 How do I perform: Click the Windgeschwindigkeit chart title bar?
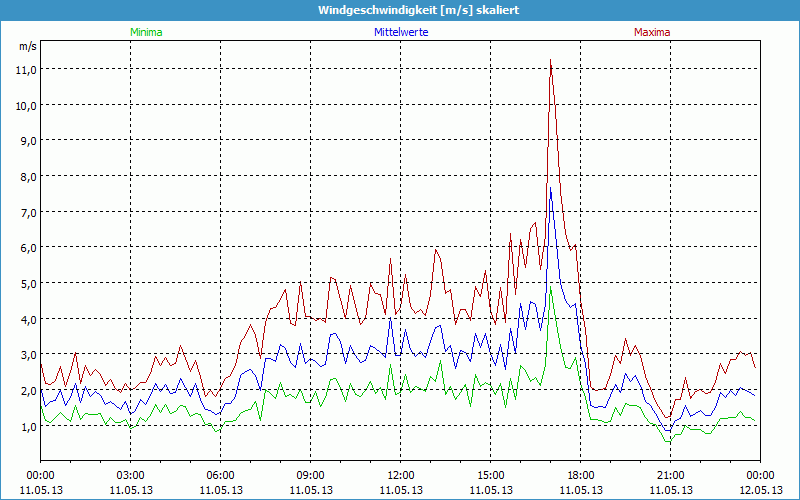point(400,9)
